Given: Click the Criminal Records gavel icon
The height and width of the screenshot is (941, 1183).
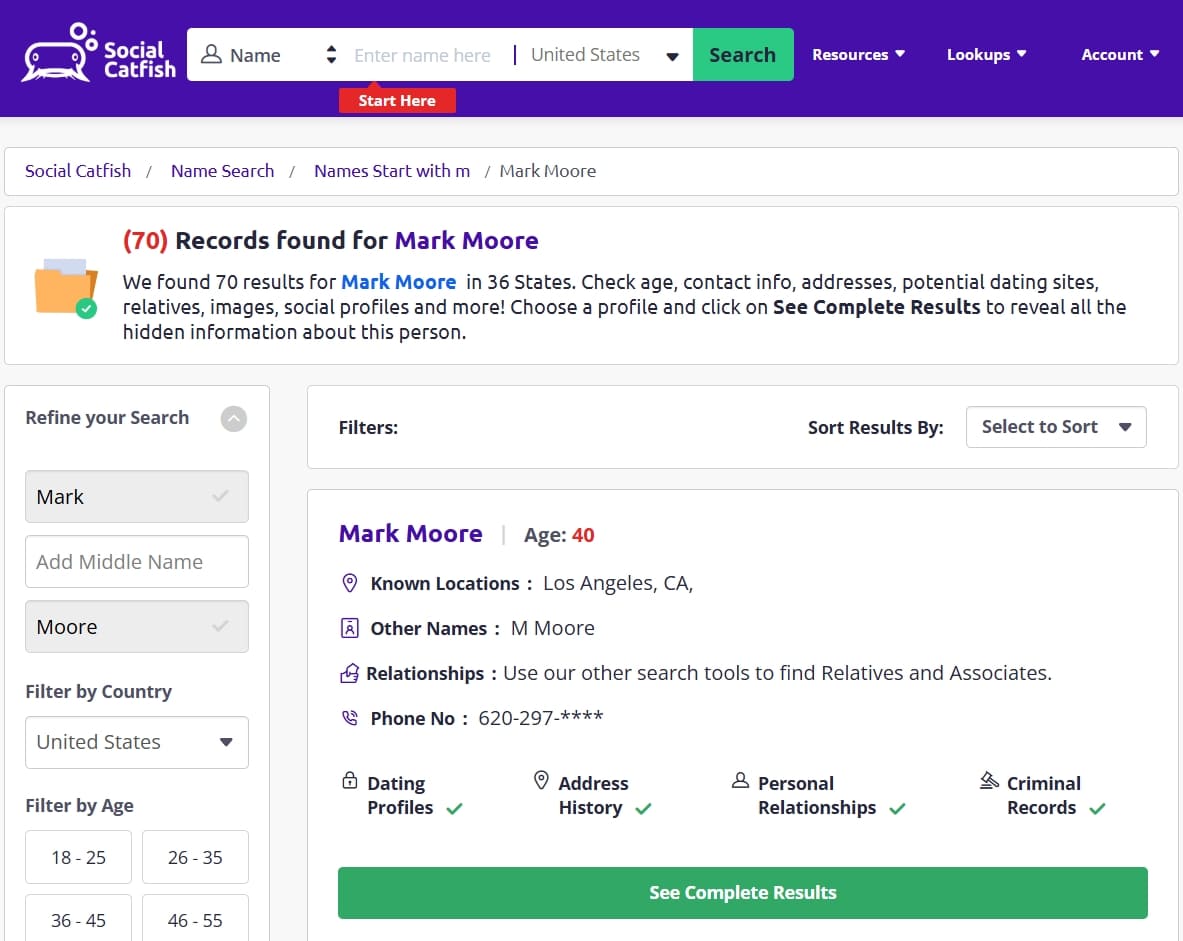Looking at the screenshot, I should [989, 780].
